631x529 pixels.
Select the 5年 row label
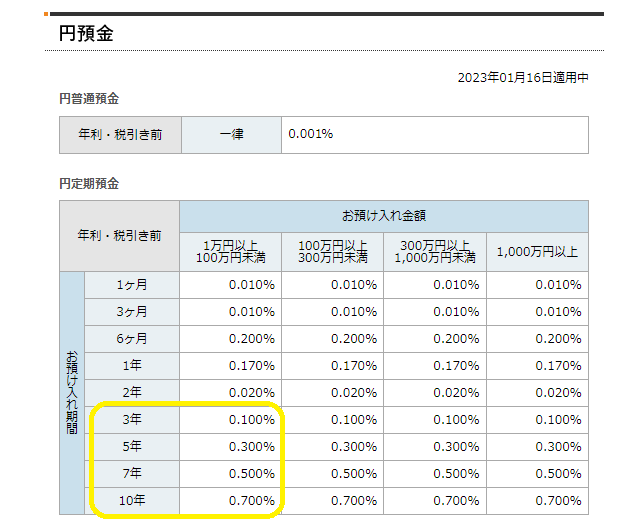pos(132,447)
